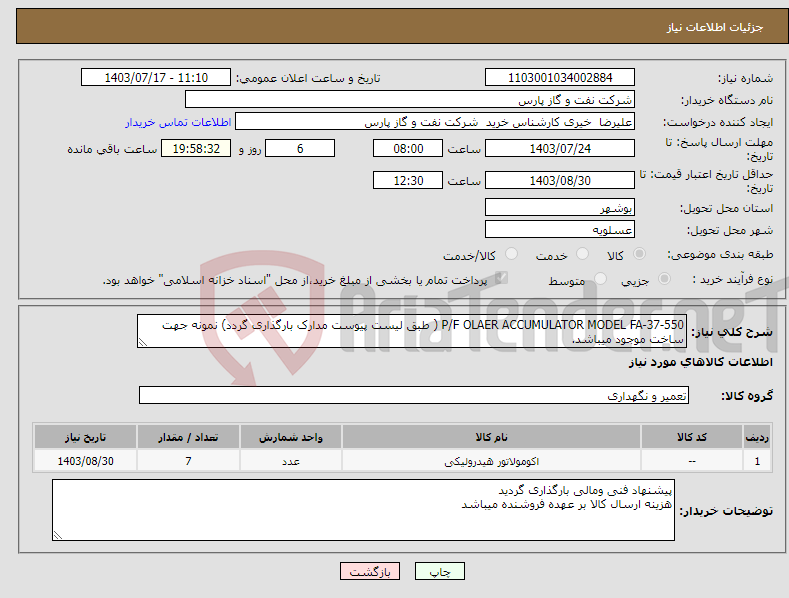Click the response deadline date 1403/07/24
789x598 pixels.
click(560, 148)
